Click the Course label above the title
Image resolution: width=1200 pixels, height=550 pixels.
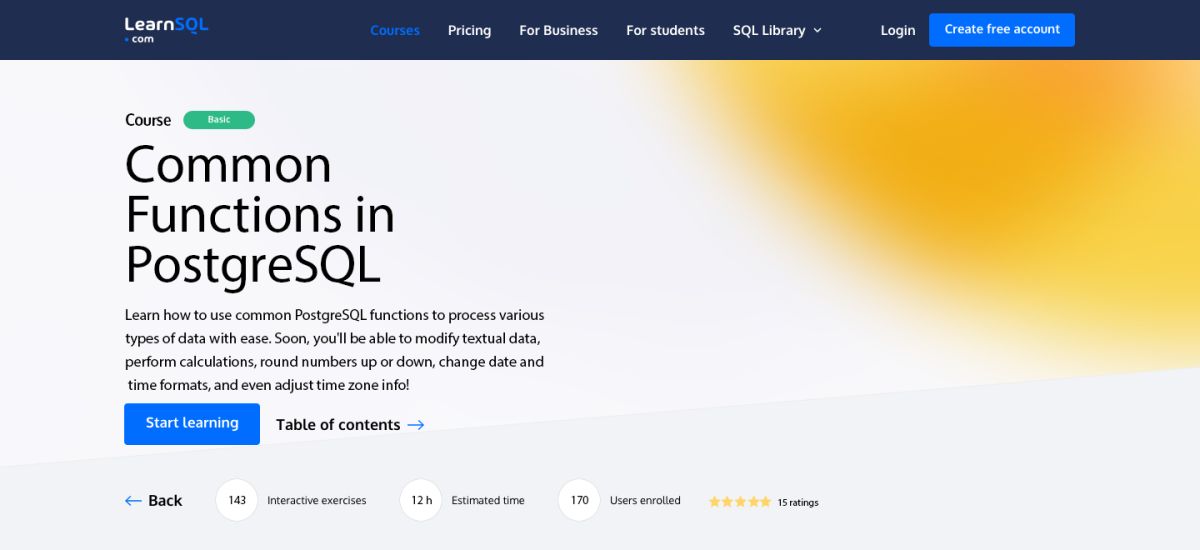pyautogui.click(x=148, y=120)
